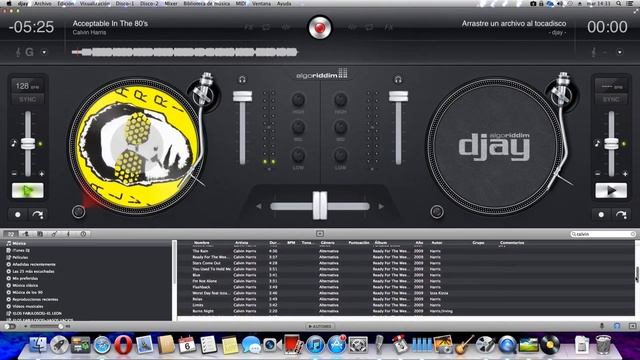This screenshot has width=640, height=360.
Task: Click the left channel volume fader
Action: pos(242,96)
